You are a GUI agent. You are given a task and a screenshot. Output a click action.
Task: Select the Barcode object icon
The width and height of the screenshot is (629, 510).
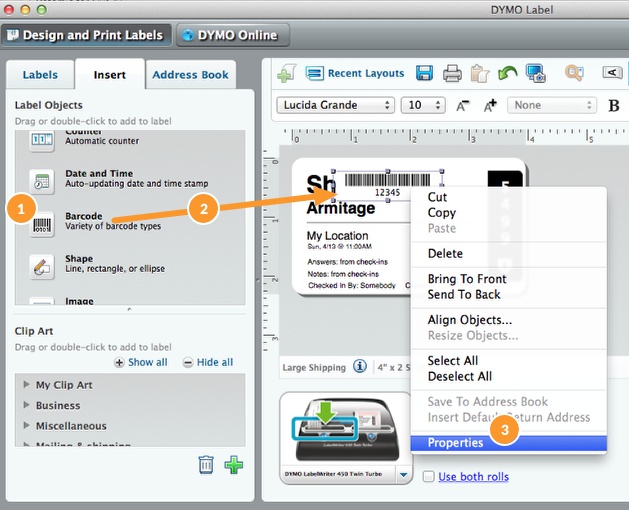click(x=42, y=224)
